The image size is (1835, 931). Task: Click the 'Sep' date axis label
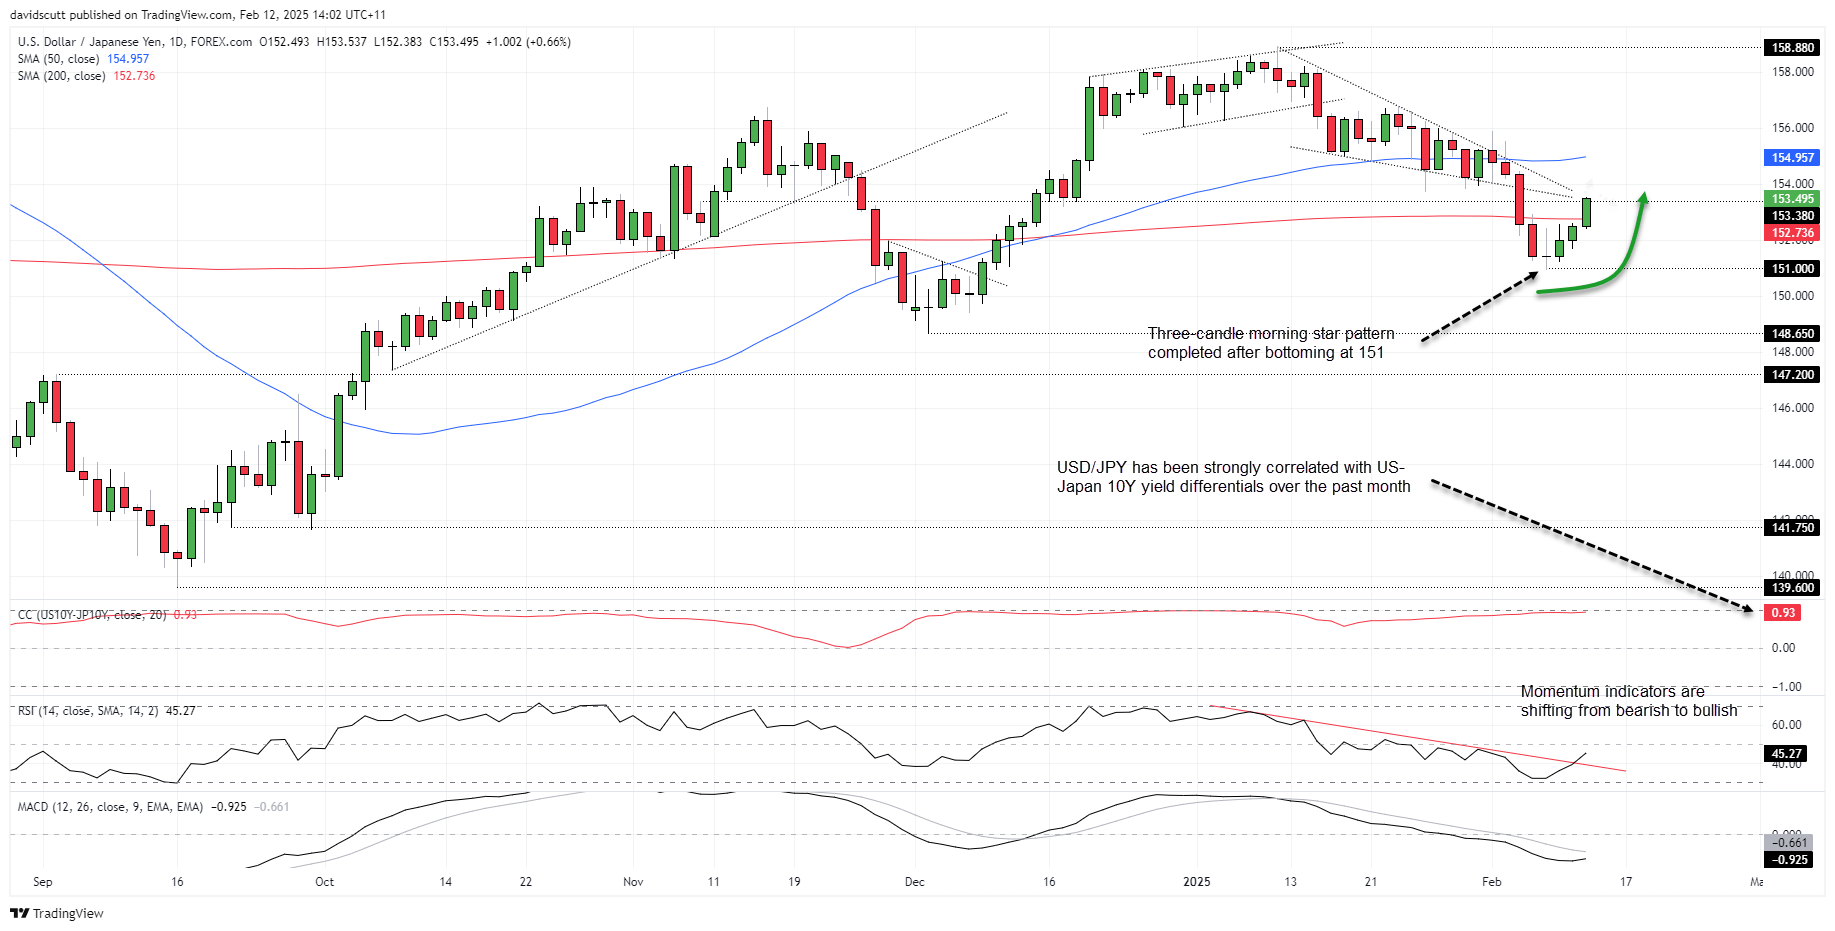[43, 882]
